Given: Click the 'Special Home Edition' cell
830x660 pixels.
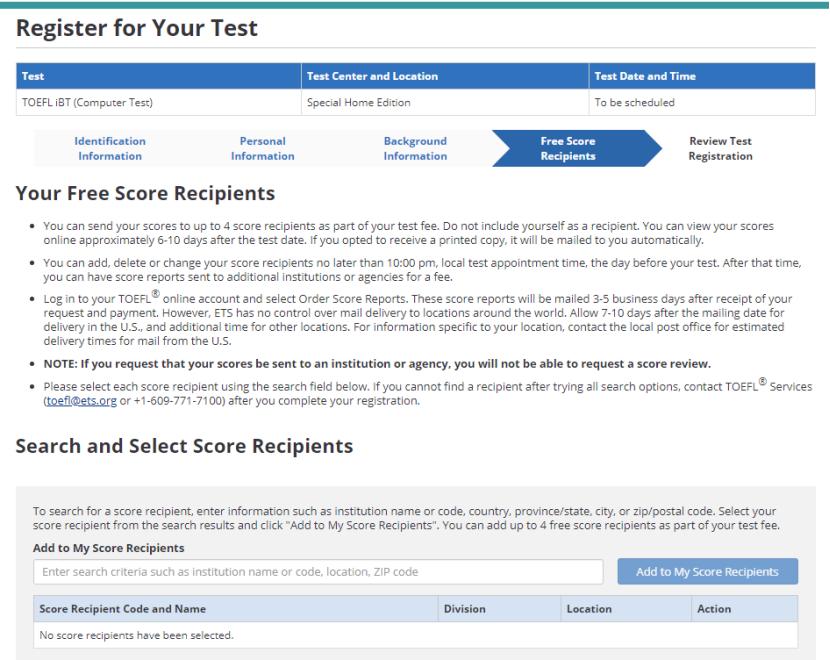Looking at the screenshot, I should 445,102.
